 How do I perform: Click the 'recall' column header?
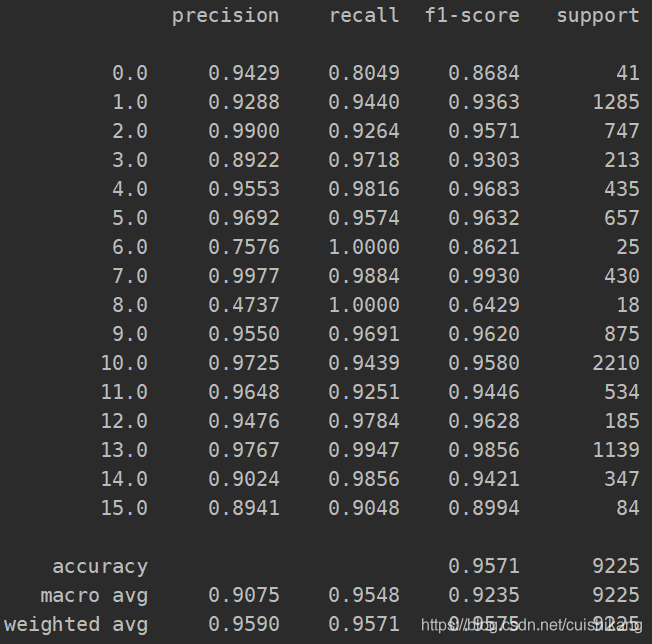point(364,15)
